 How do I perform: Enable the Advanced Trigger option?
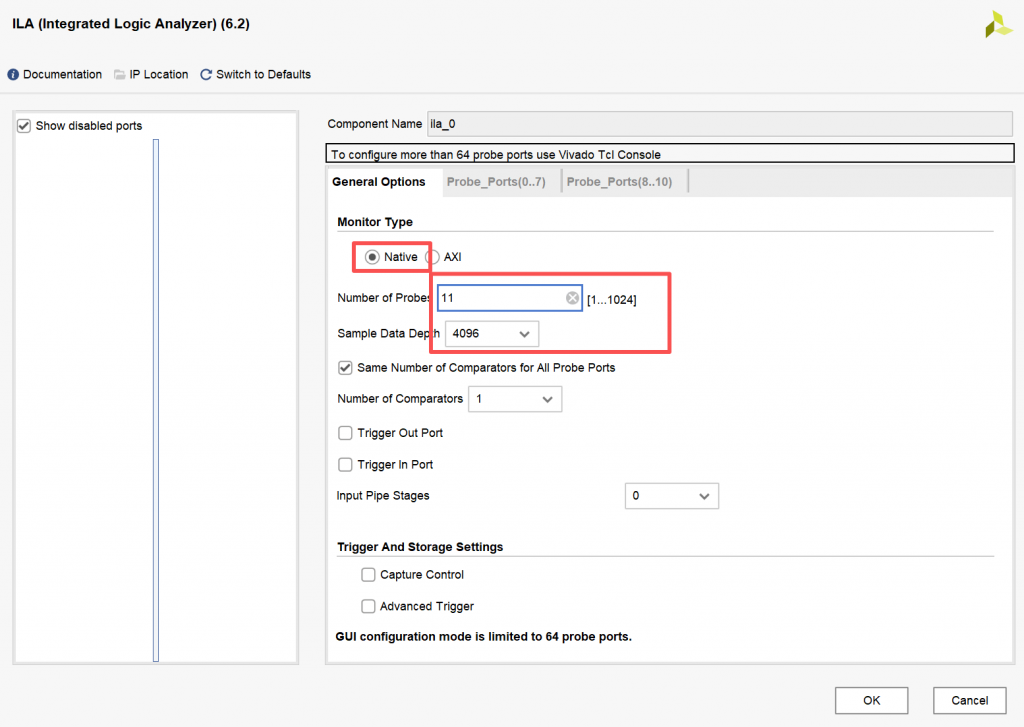tap(369, 606)
